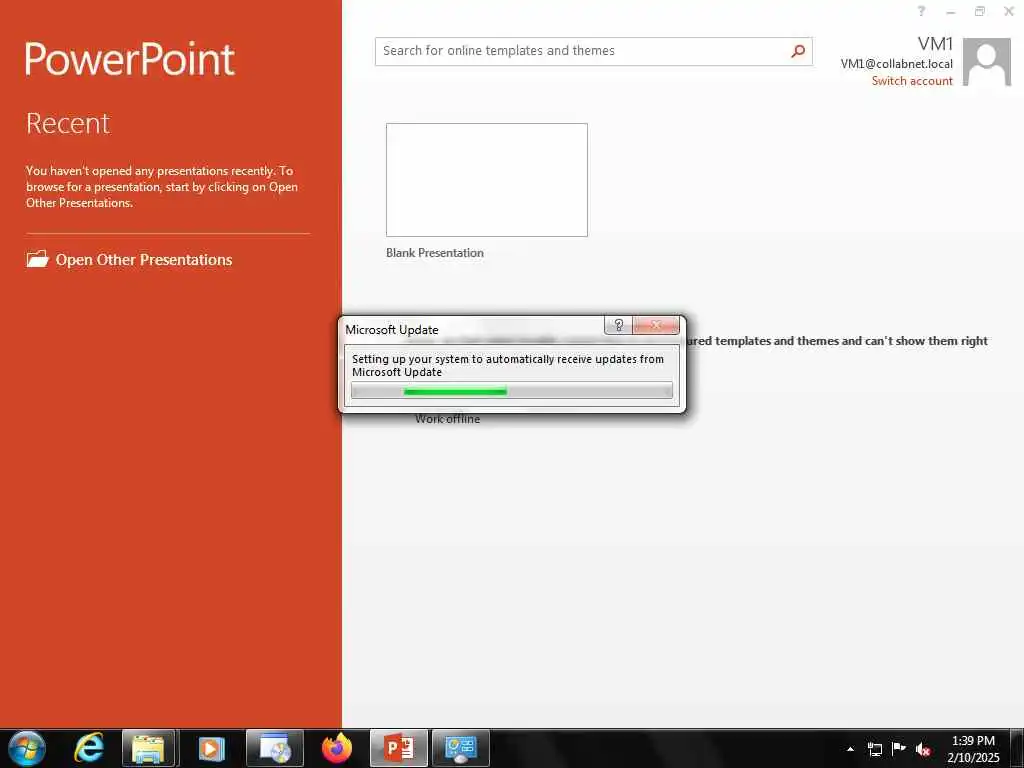Open File Explorer from the taskbar
The image size is (1024, 768).
149,748
